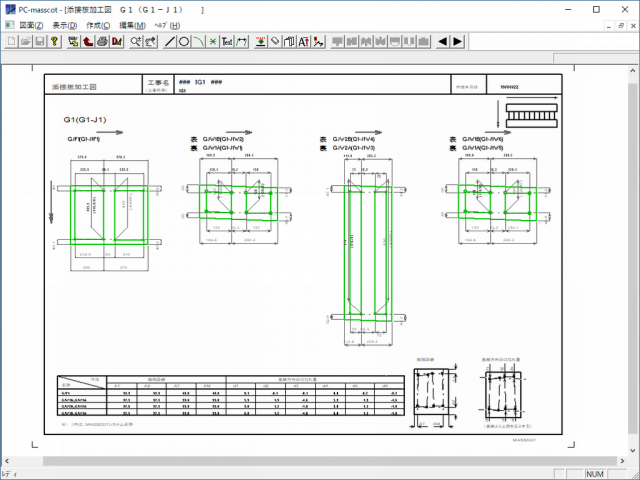Select the line drawing tool
This screenshot has width=640, height=480.
tap(169, 41)
